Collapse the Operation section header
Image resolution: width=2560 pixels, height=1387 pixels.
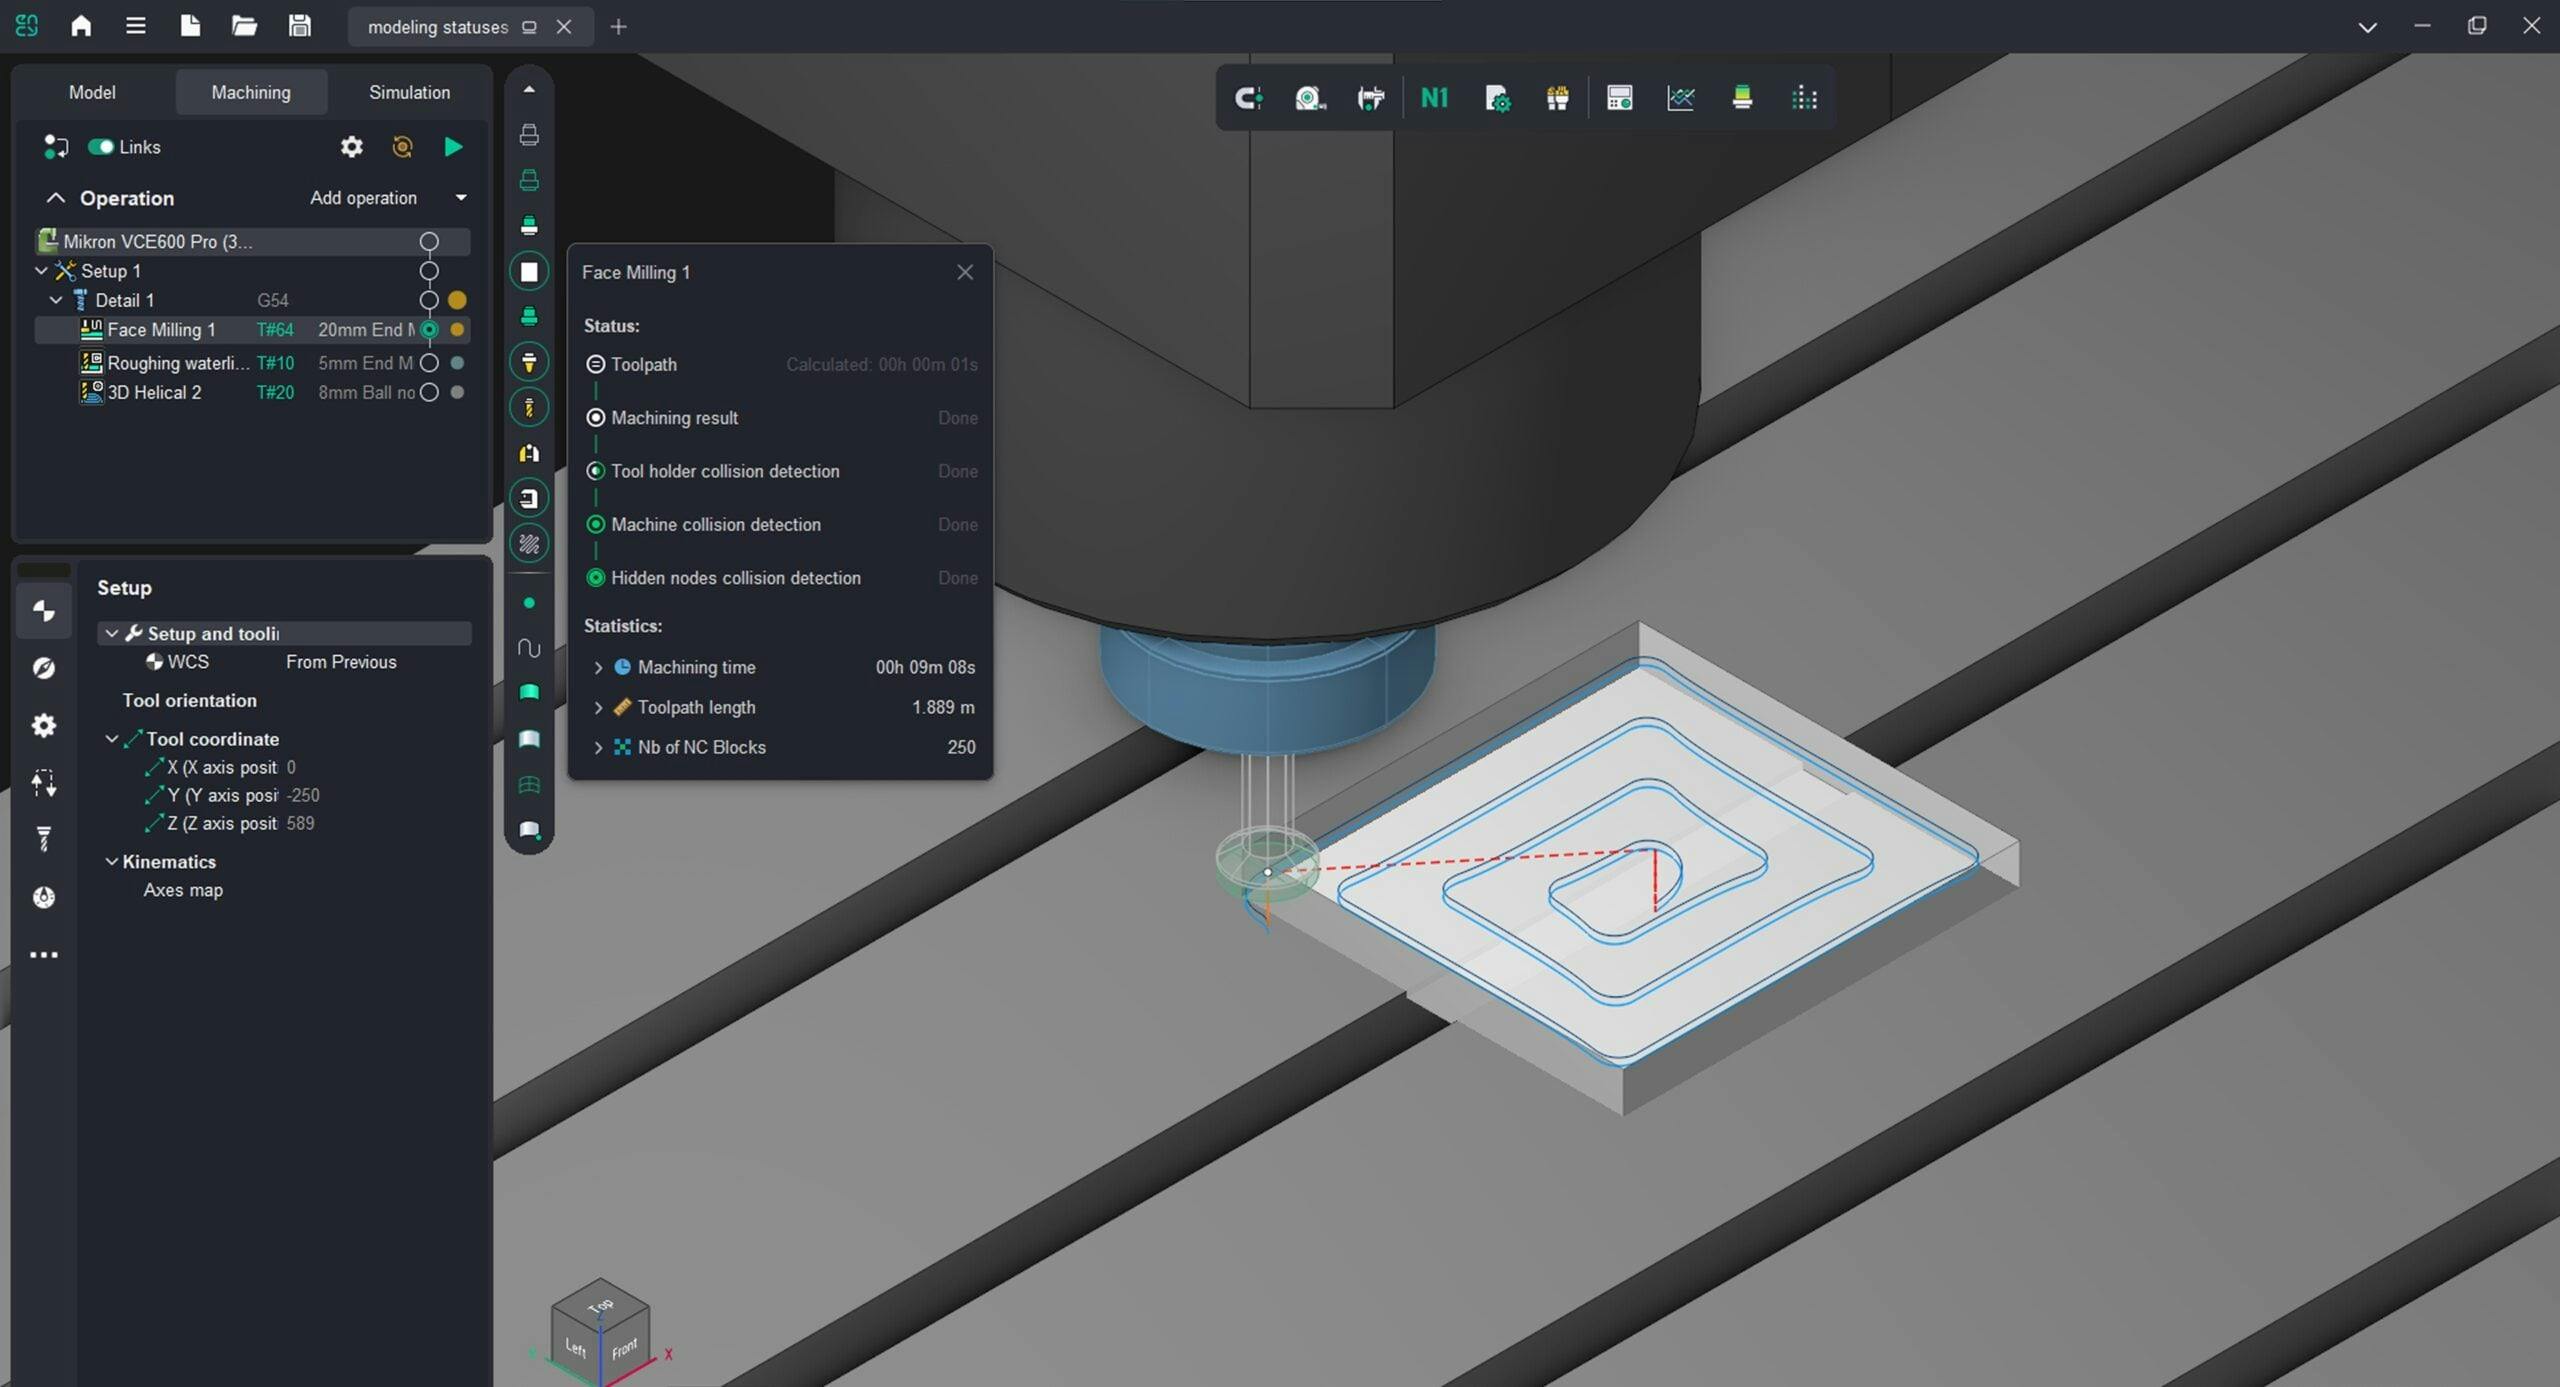click(x=56, y=197)
